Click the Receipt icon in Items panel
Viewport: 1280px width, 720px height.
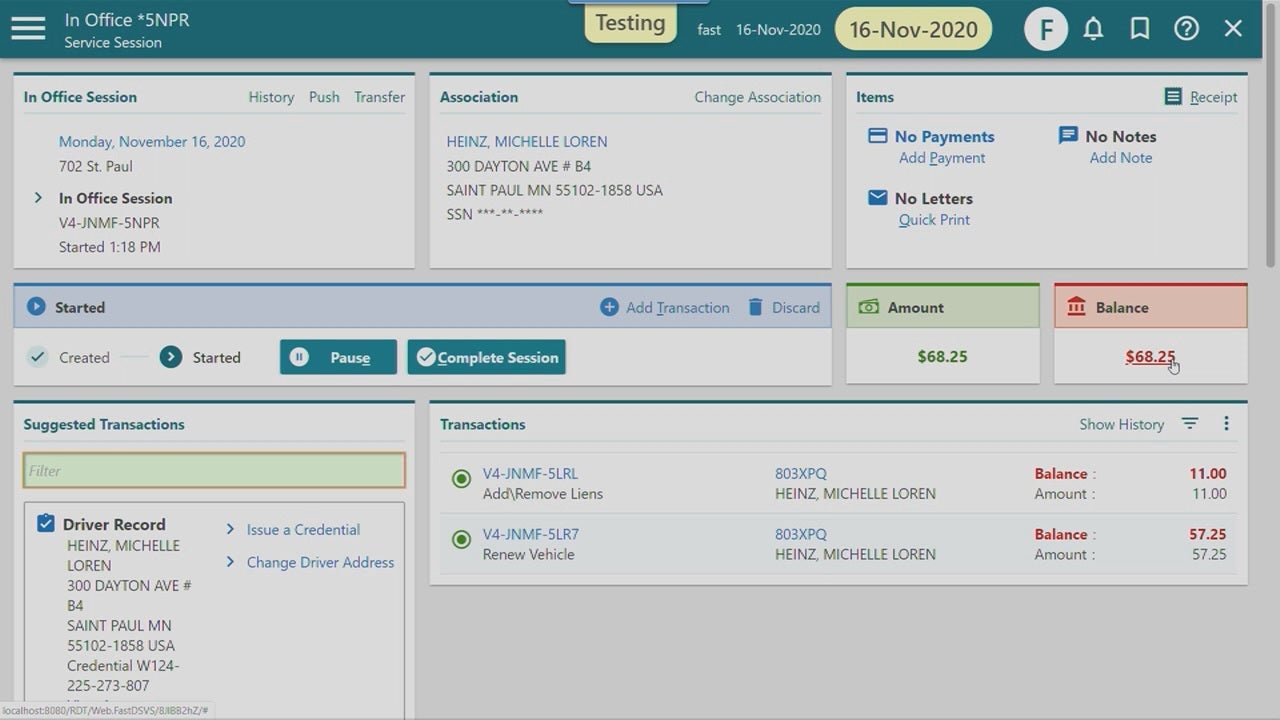coord(1173,97)
